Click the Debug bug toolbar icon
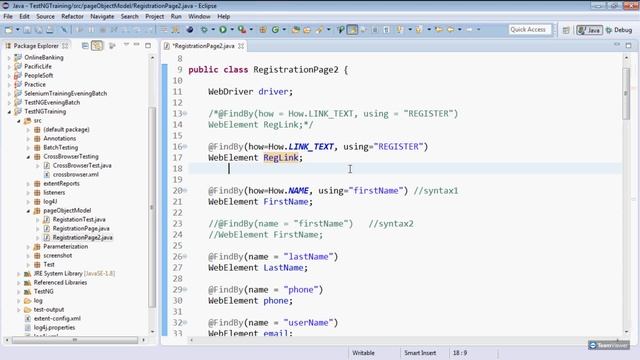640x360 pixels. coord(204,30)
